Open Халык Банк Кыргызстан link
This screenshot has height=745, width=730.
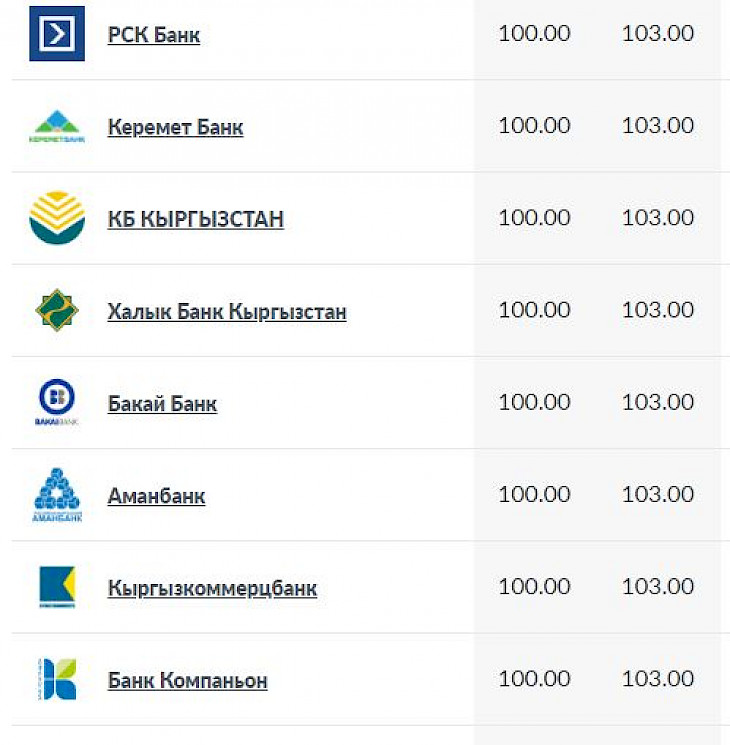pyautogui.click(x=227, y=311)
